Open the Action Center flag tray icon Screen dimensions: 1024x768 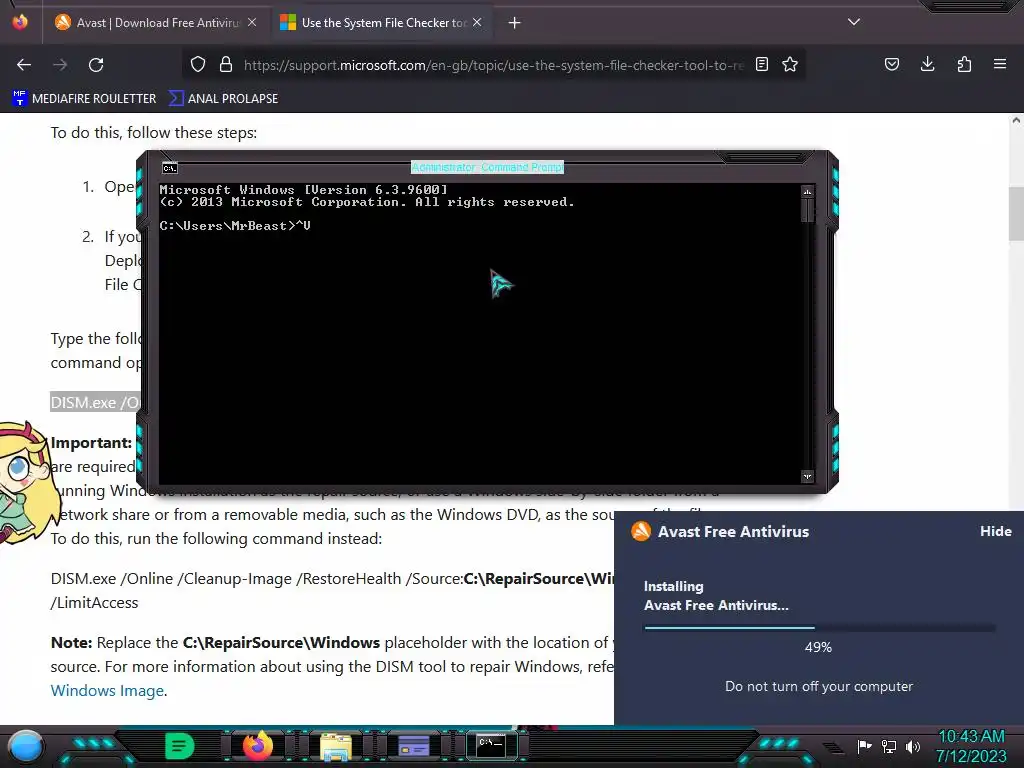[864, 746]
